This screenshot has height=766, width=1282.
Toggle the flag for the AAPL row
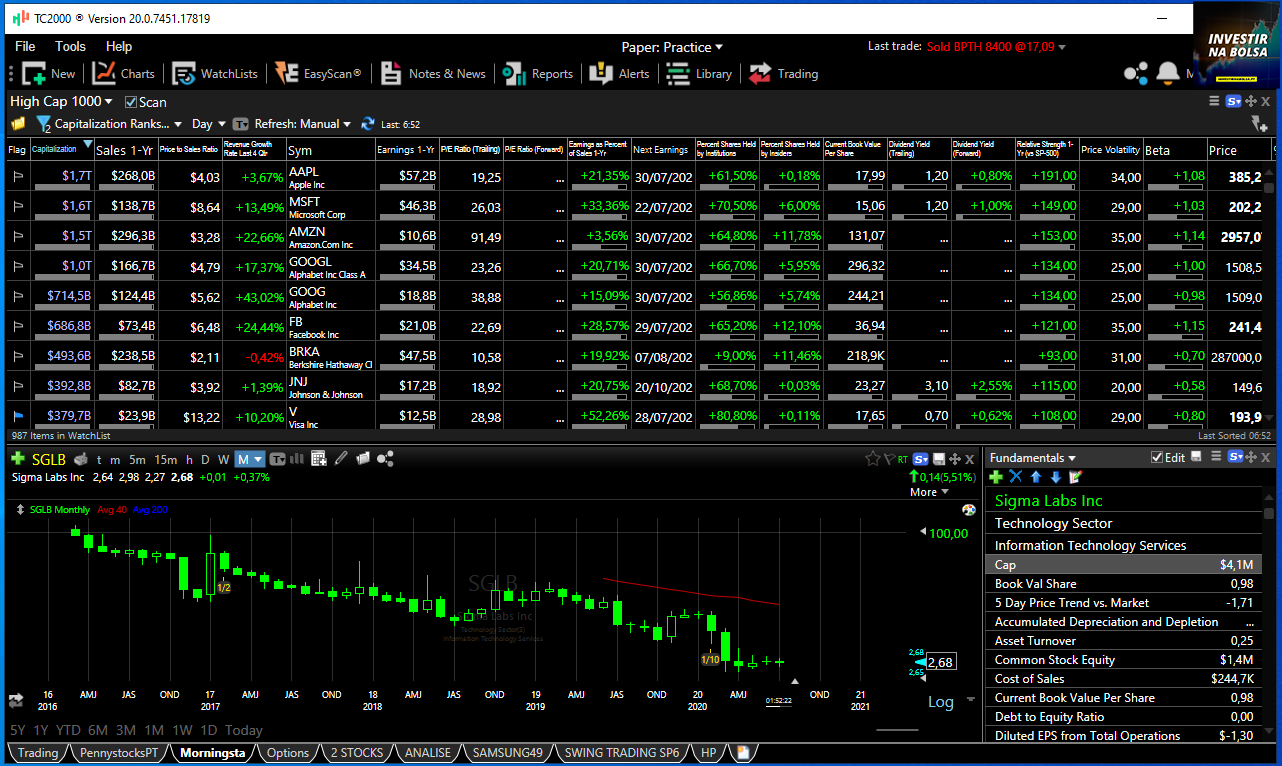[x=17, y=177]
